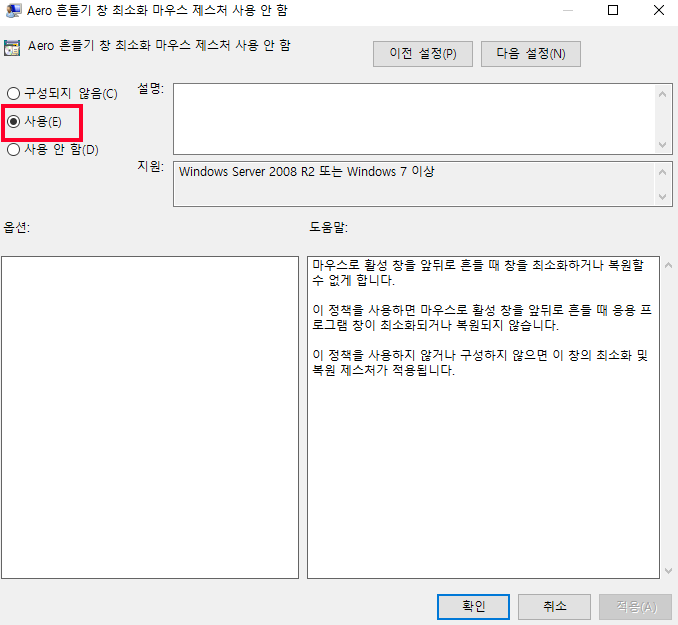Go to 이전 설정(P) previous setting
This screenshot has height=625, width=678.
tap(422, 54)
